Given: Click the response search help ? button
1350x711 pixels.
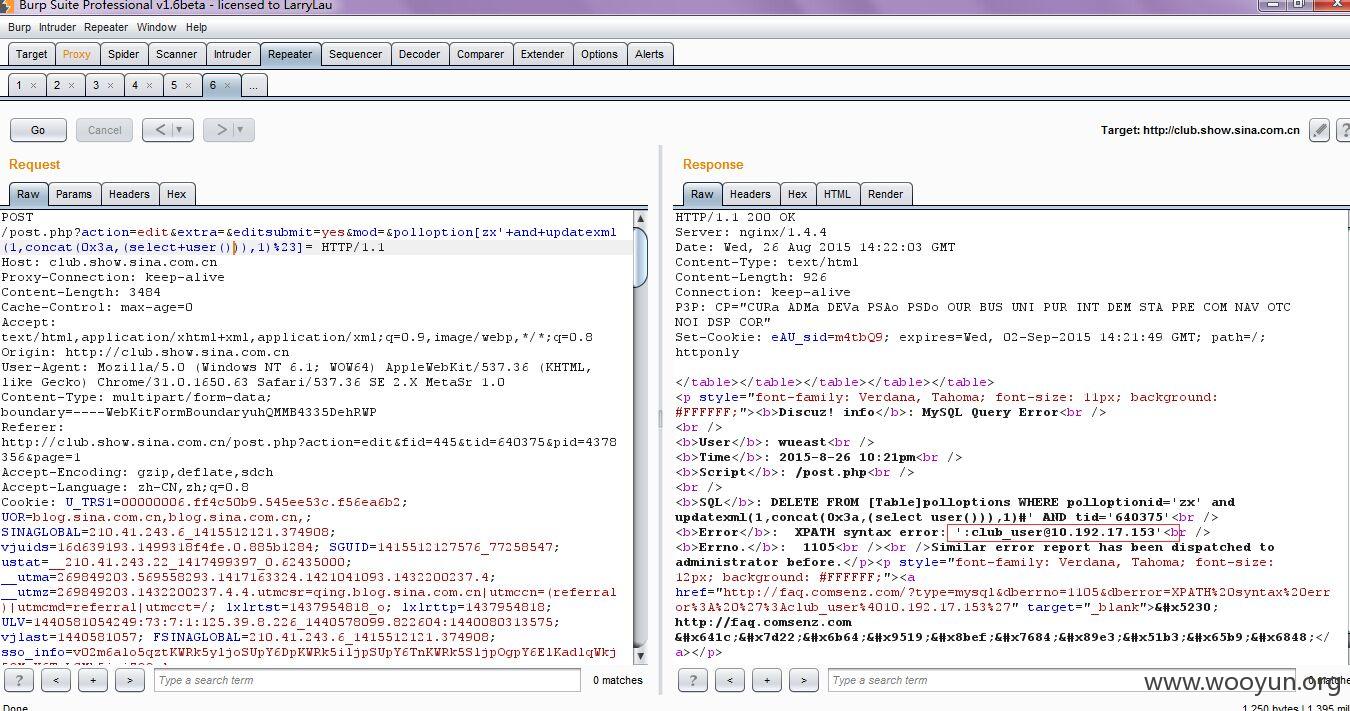Looking at the screenshot, I should [x=692, y=680].
